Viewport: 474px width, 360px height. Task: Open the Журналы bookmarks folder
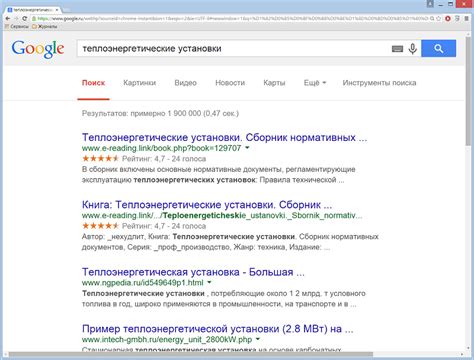click(45, 26)
